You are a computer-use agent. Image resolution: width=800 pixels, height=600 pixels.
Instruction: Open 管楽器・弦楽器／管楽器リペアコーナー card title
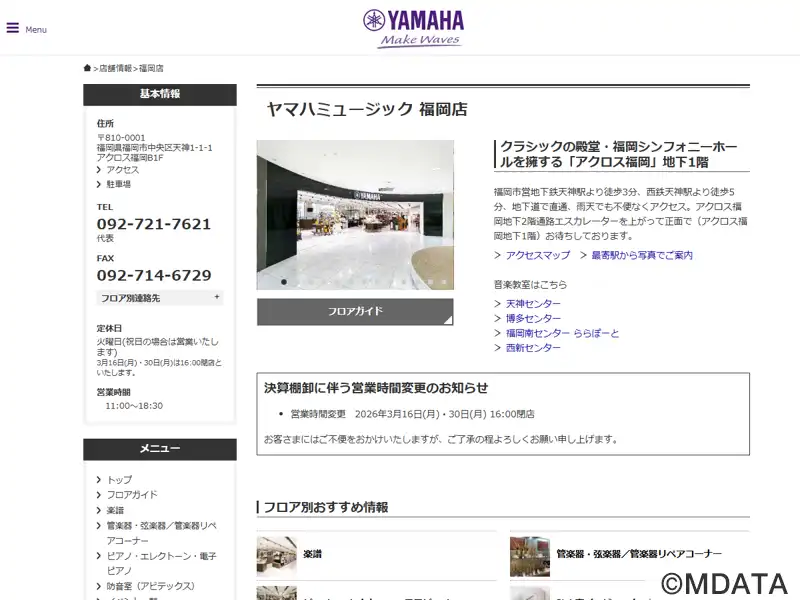click(639, 554)
